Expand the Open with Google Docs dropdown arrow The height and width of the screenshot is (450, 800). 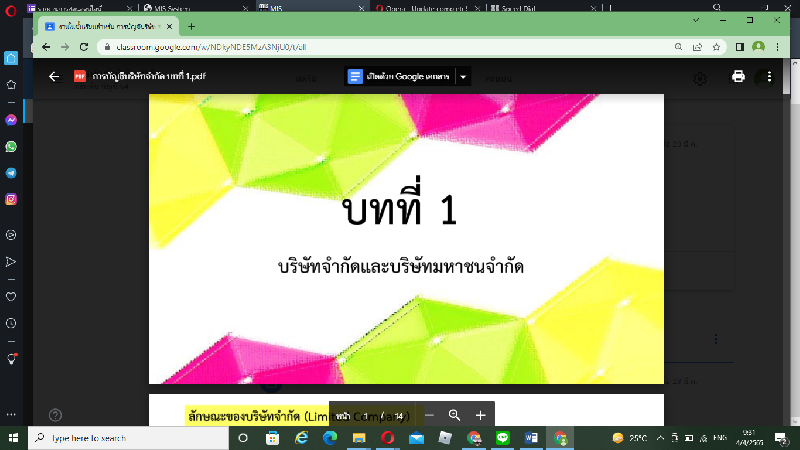pos(463,76)
